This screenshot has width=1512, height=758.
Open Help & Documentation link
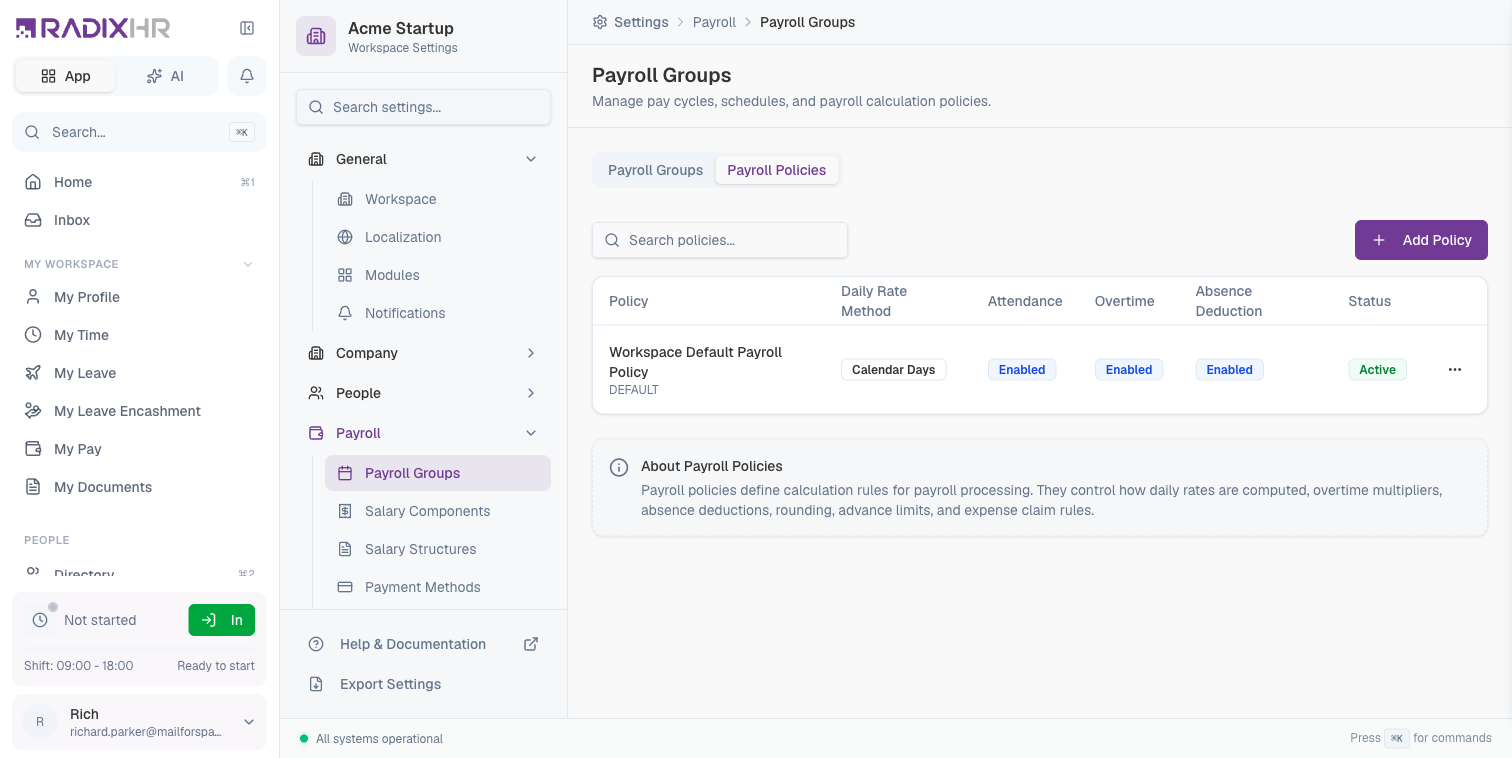[x=423, y=644]
